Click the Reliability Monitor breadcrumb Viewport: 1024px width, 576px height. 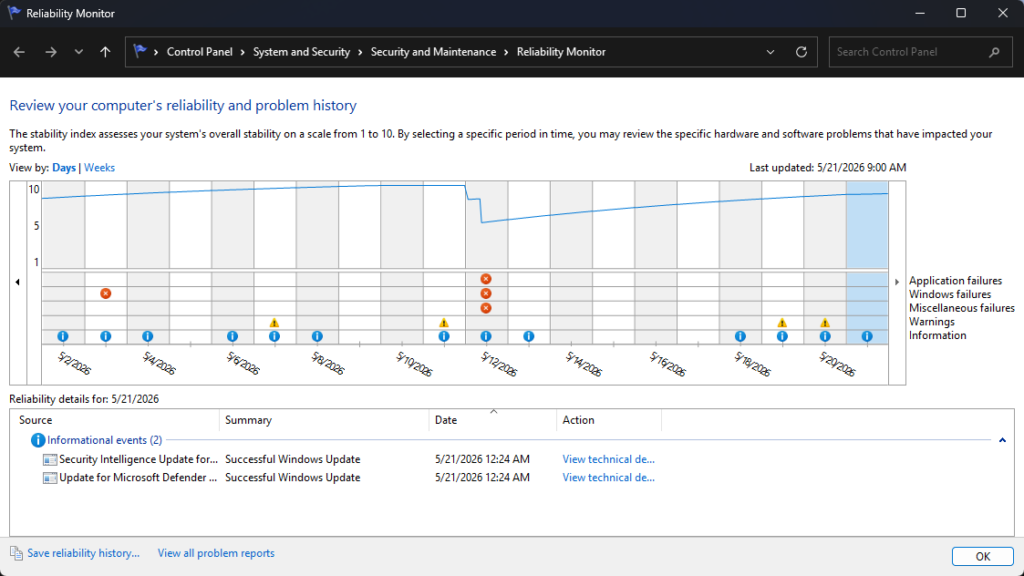click(x=561, y=52)
